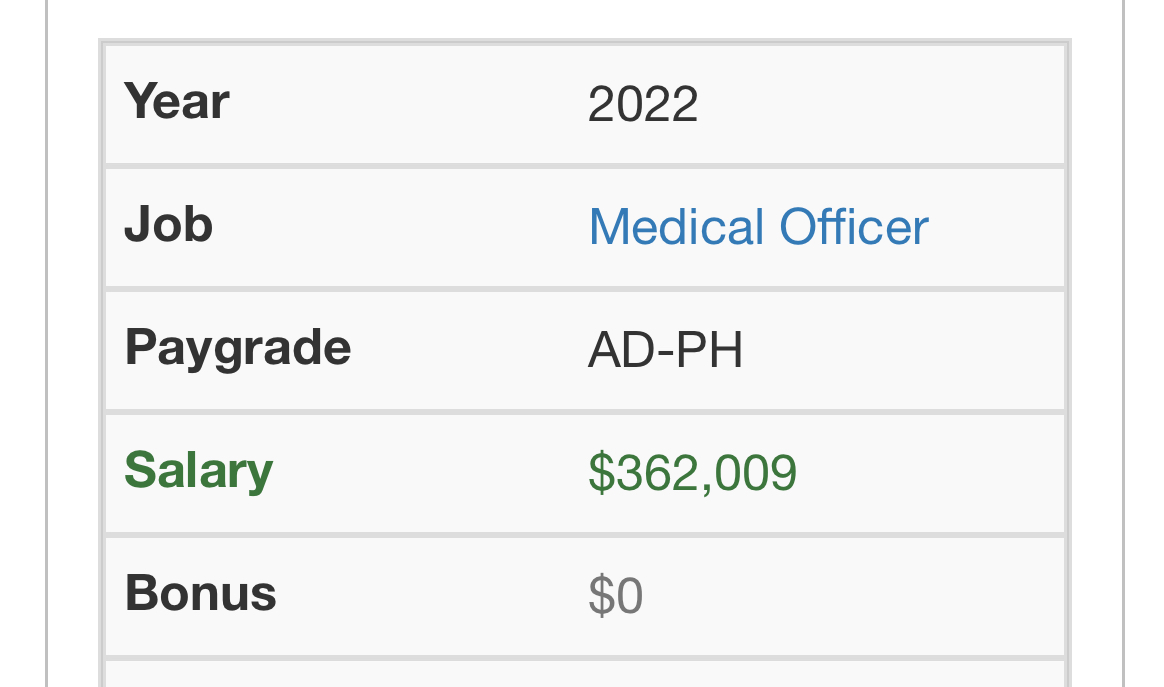Click empty space right of Medical Officer link
1164x687 pixels.
coord(1000,227)
